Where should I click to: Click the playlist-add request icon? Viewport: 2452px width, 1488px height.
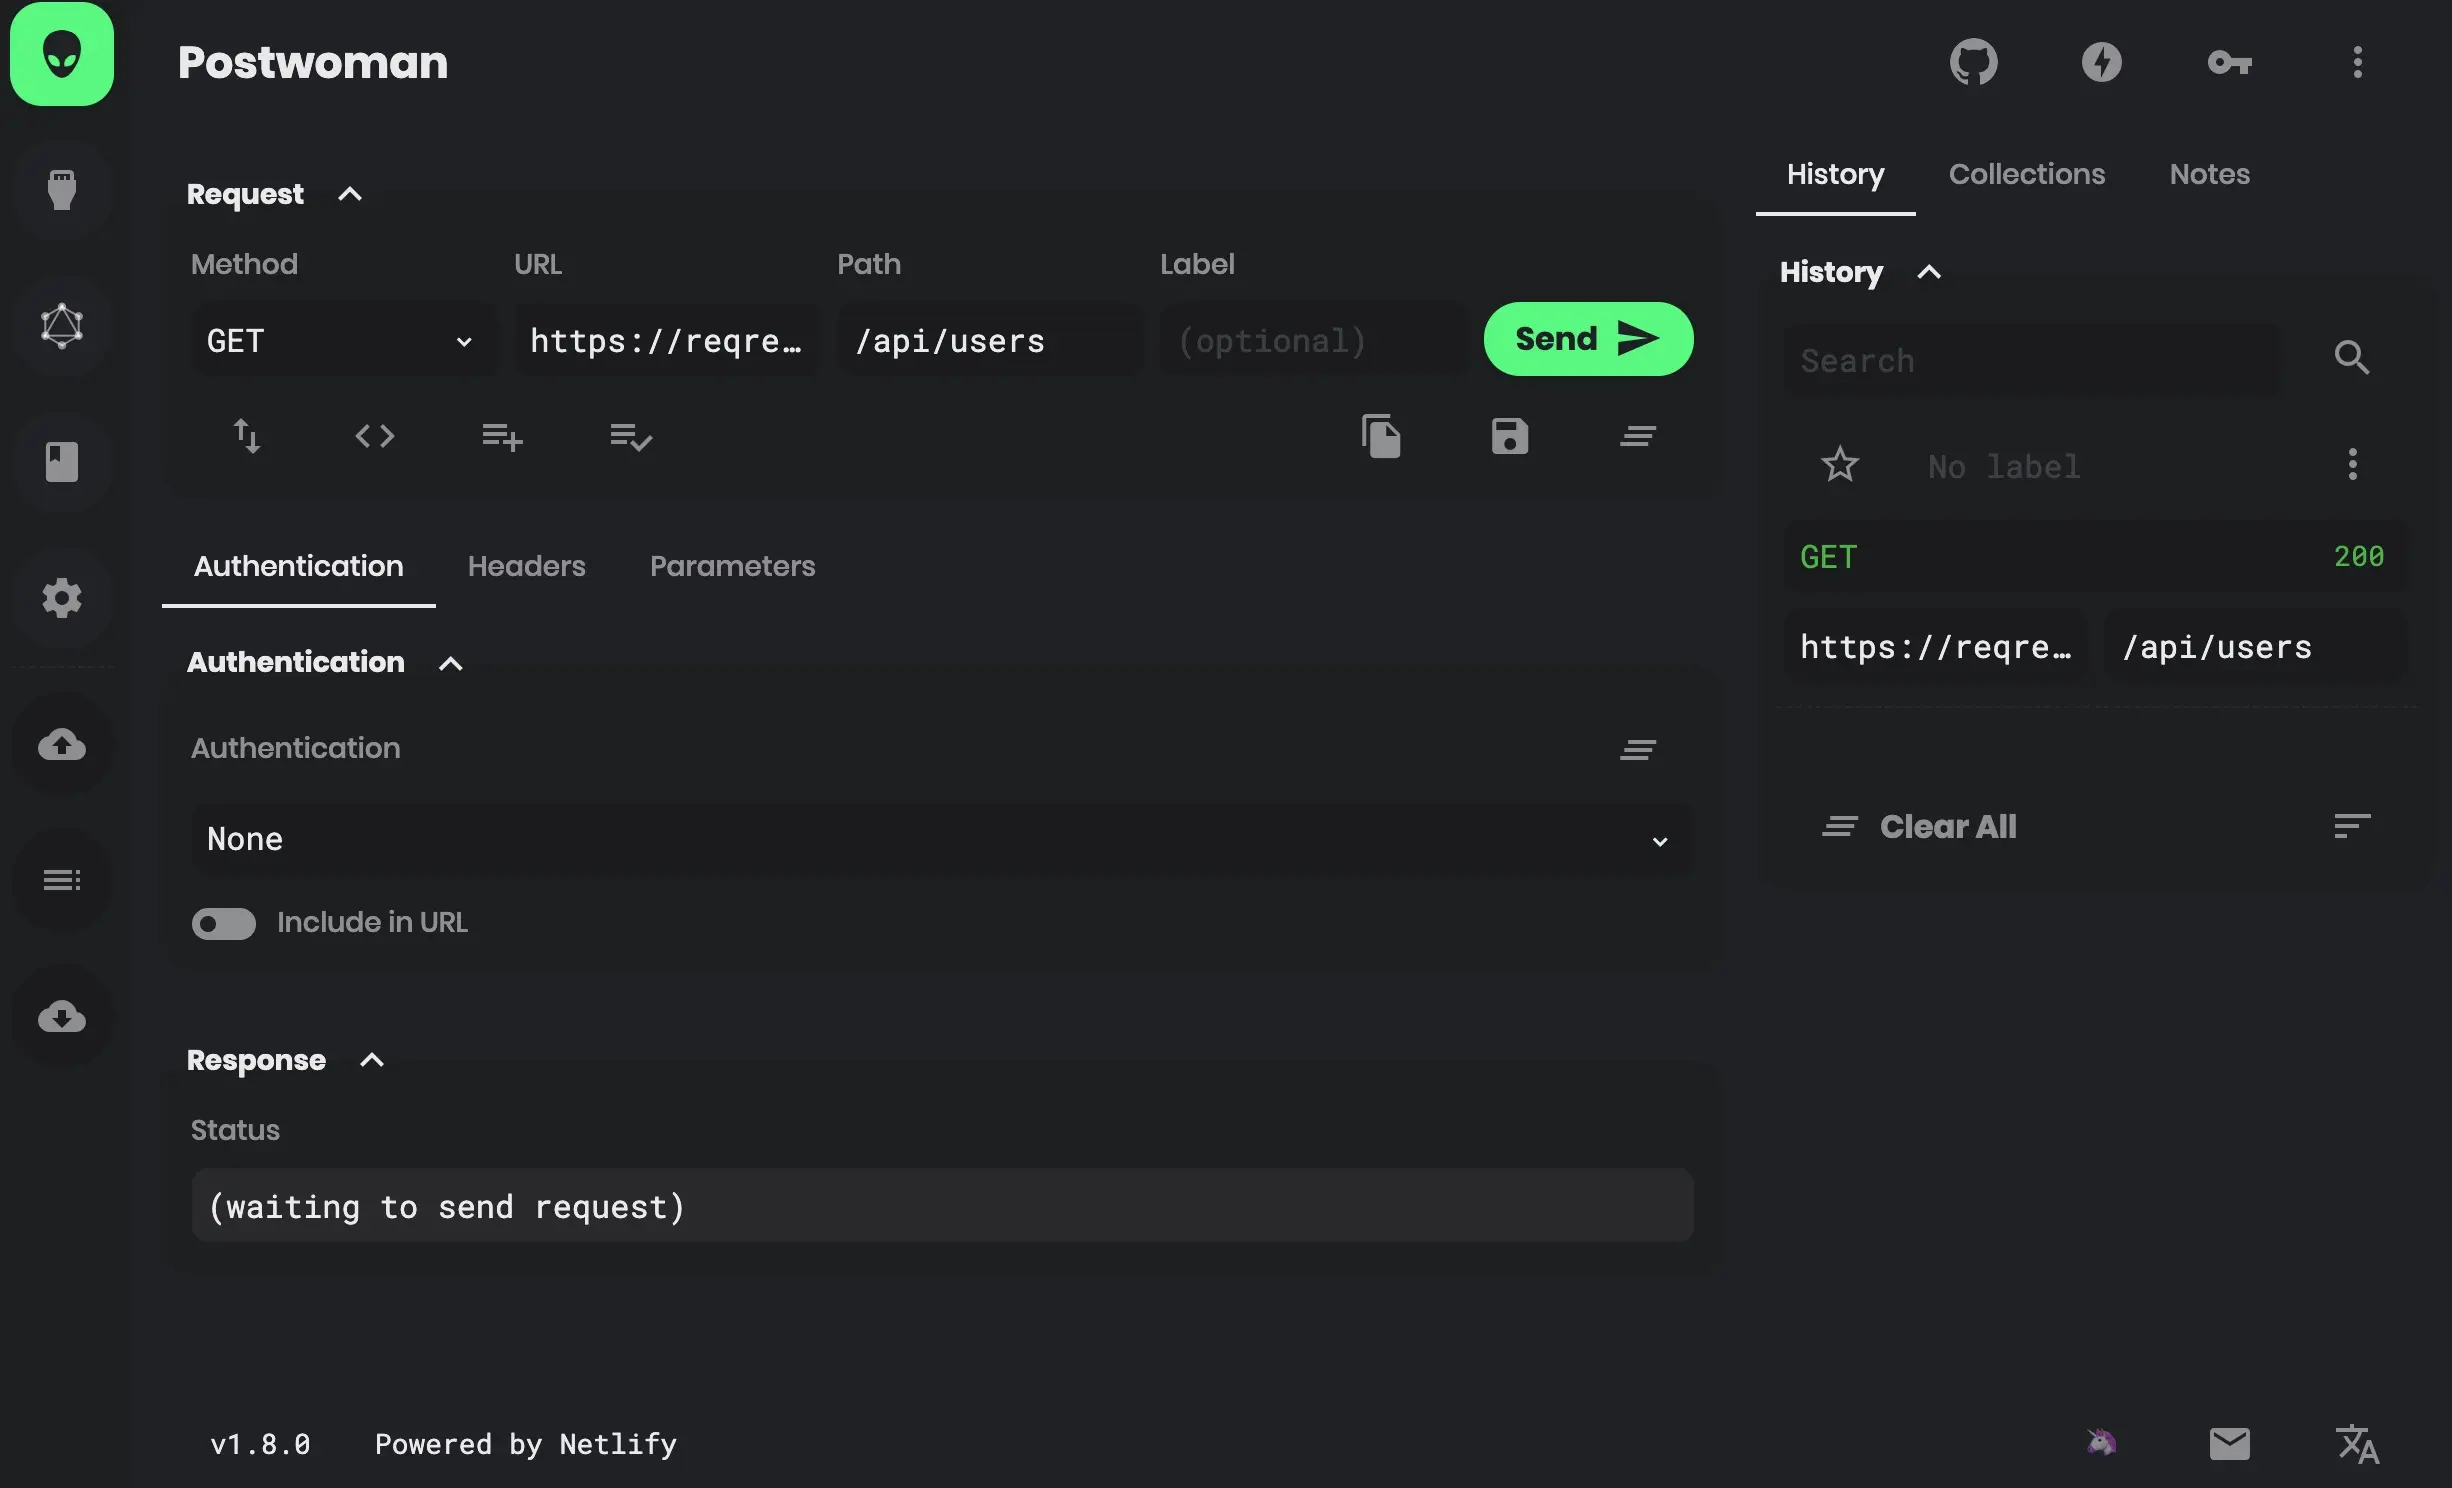pos(502,436)
